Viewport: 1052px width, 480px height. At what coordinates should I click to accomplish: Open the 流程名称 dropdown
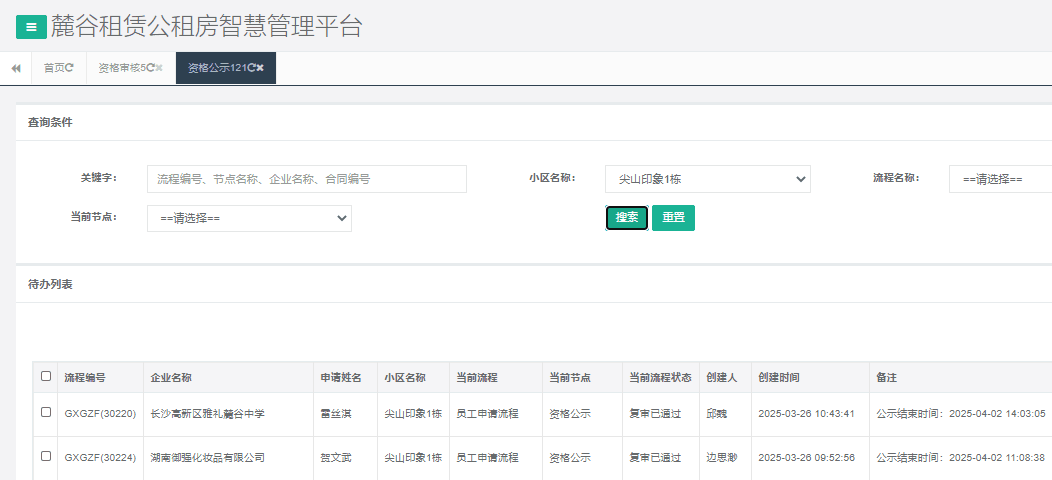999,179
